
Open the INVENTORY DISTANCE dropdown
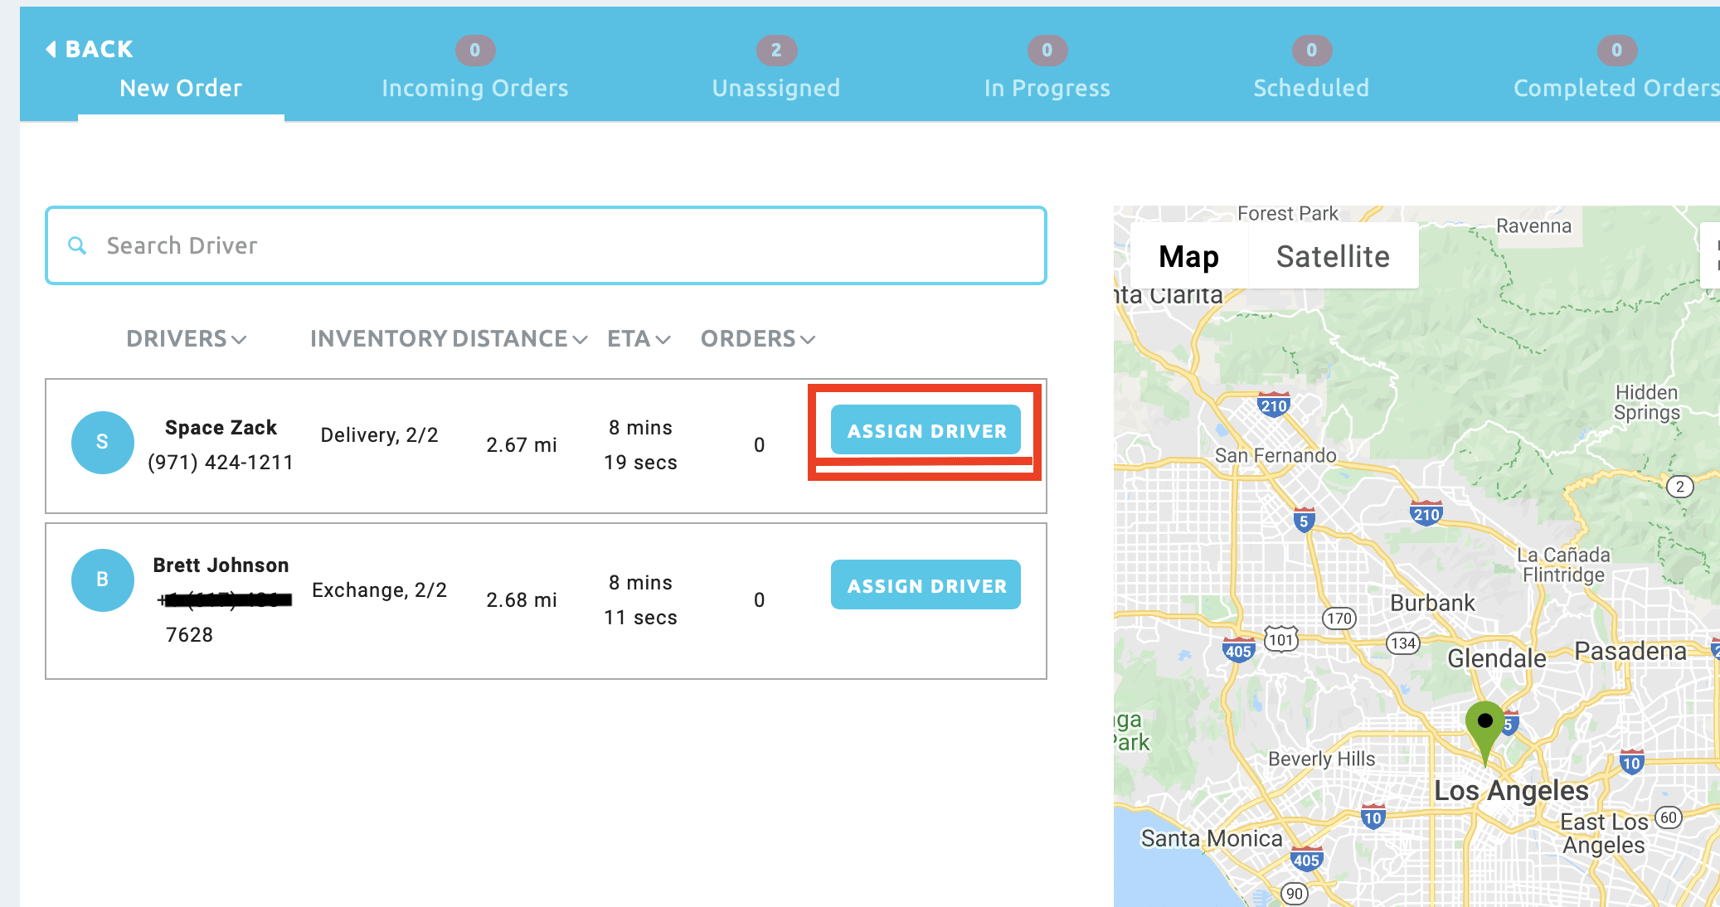tap(447, 338)
